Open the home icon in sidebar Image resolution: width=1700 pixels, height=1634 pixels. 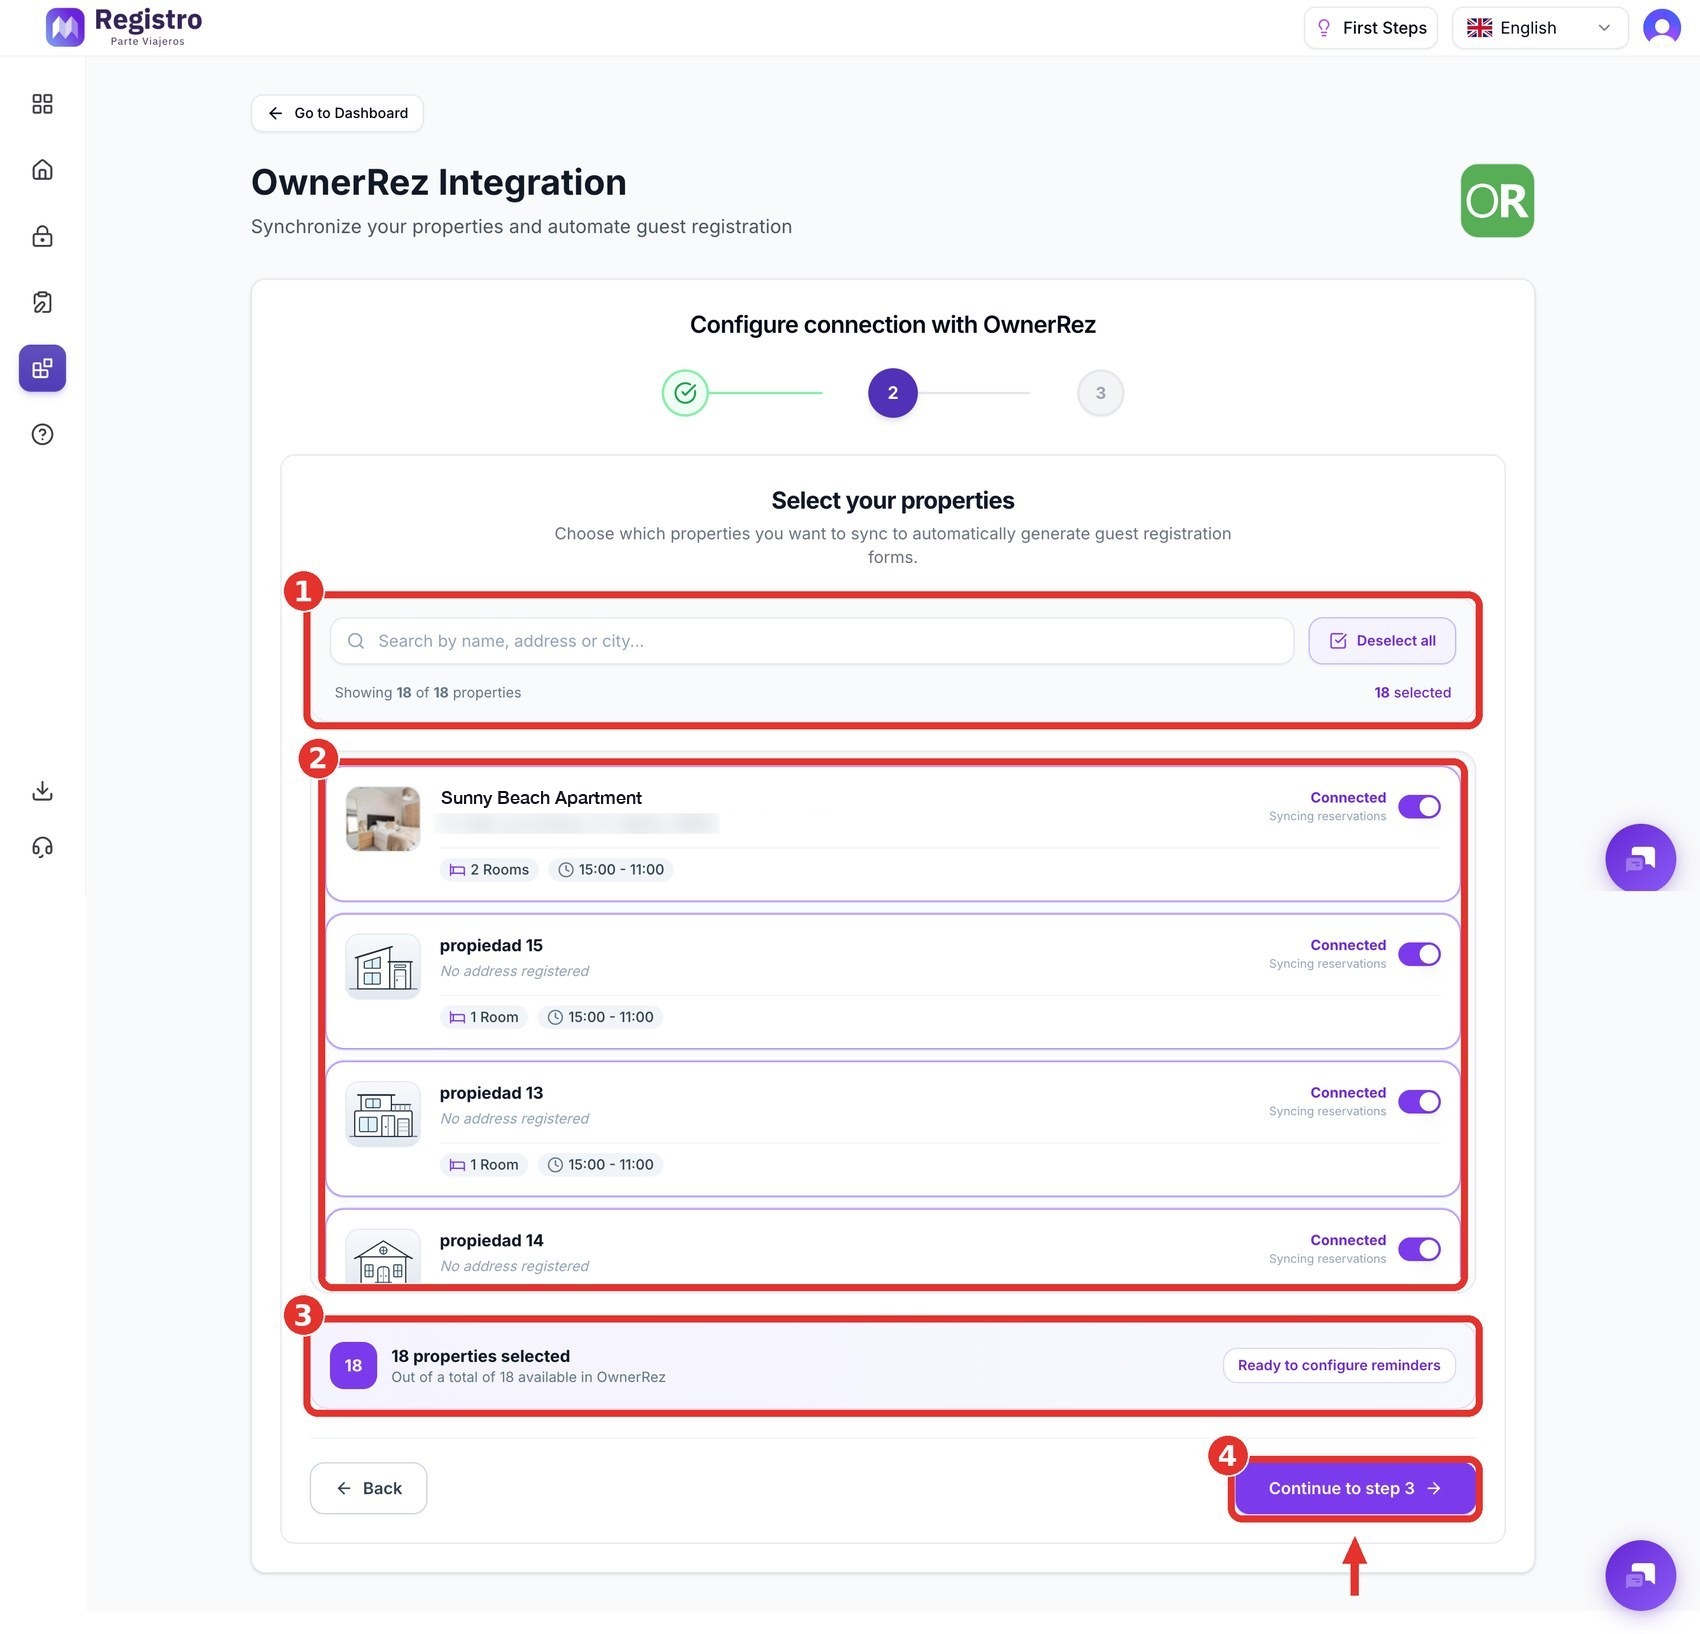coord(42,170)
